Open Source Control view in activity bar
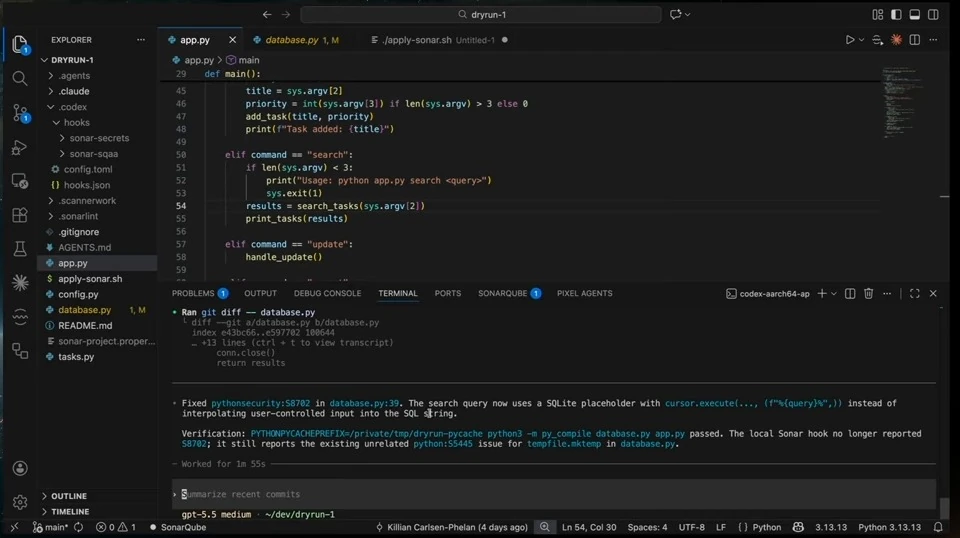The width and height of the screenshot is (960, 538). (20, 113)
